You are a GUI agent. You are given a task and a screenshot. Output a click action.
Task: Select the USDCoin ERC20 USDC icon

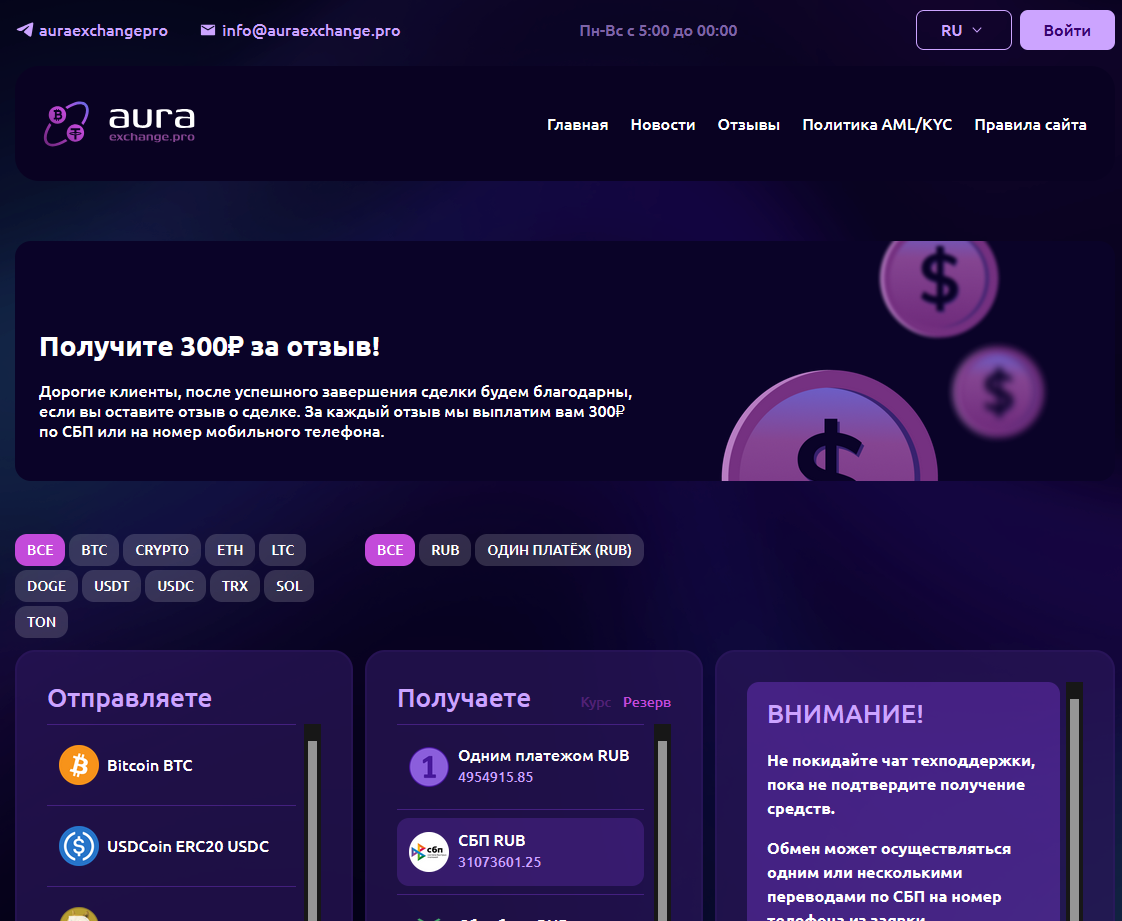click(x=79, y=846)
